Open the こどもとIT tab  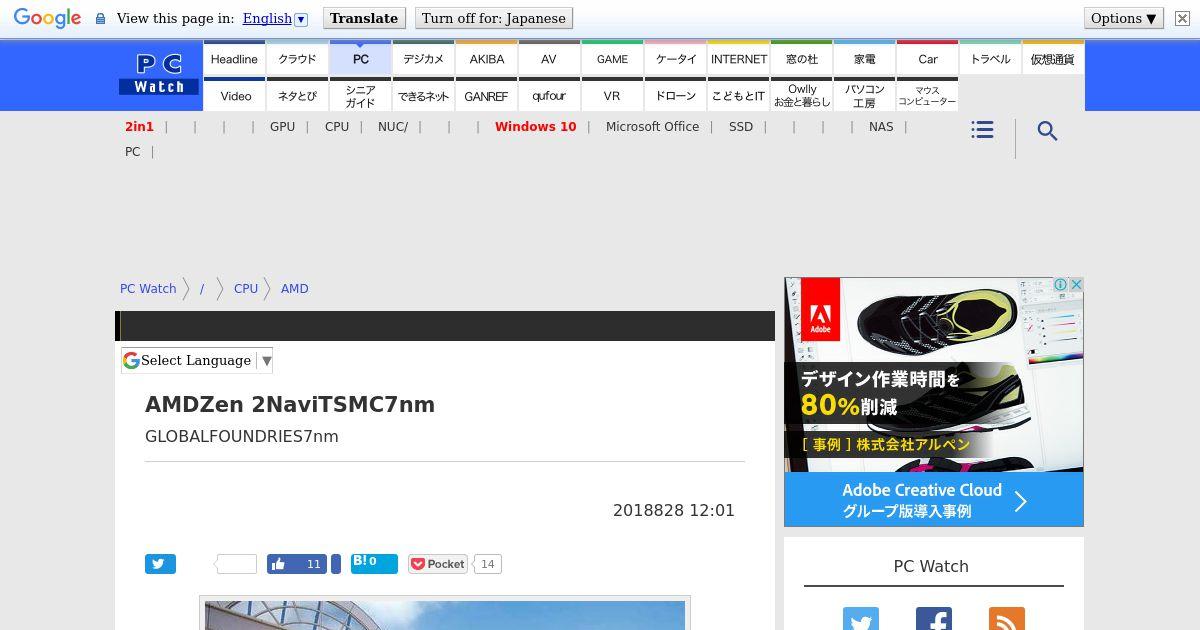pos(738,96)
